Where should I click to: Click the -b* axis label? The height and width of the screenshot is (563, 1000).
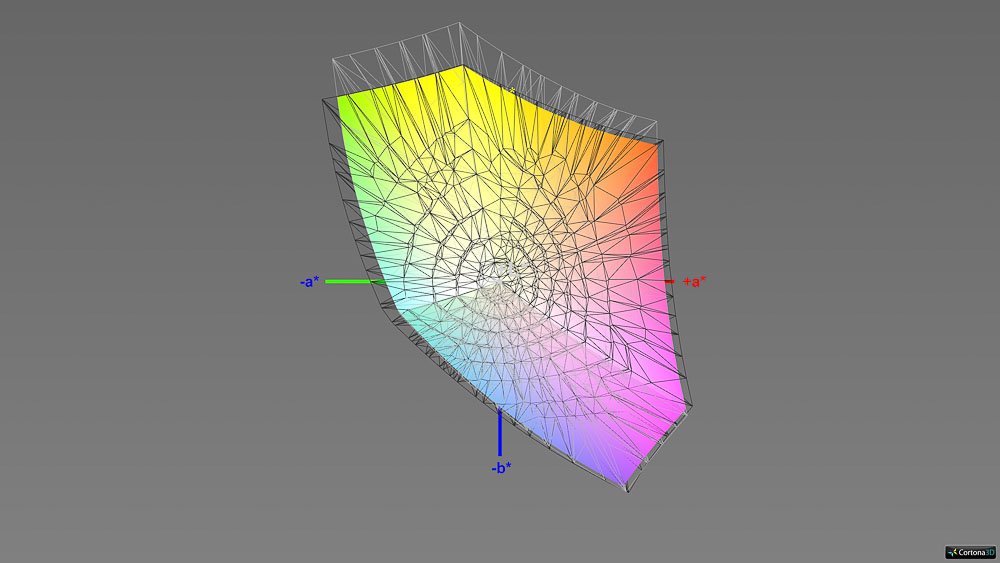click(x=501, y=468)
